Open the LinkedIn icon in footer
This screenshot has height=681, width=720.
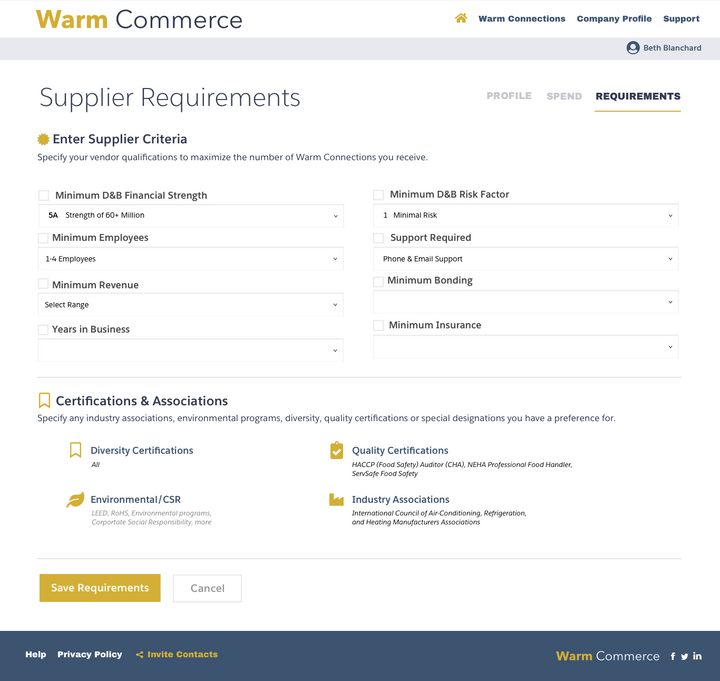click(697, 656)
